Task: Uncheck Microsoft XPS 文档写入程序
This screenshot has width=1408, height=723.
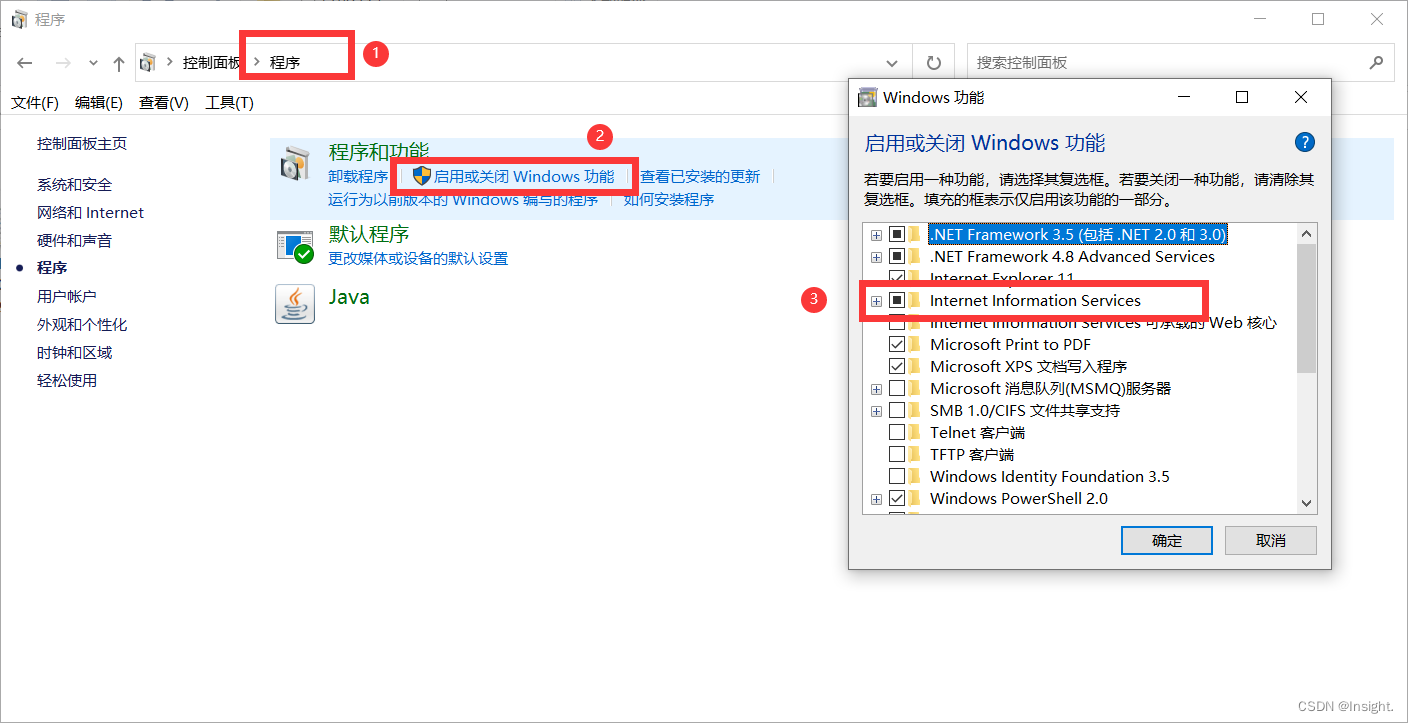Action: pyautogui.click(x=897, y=366)
